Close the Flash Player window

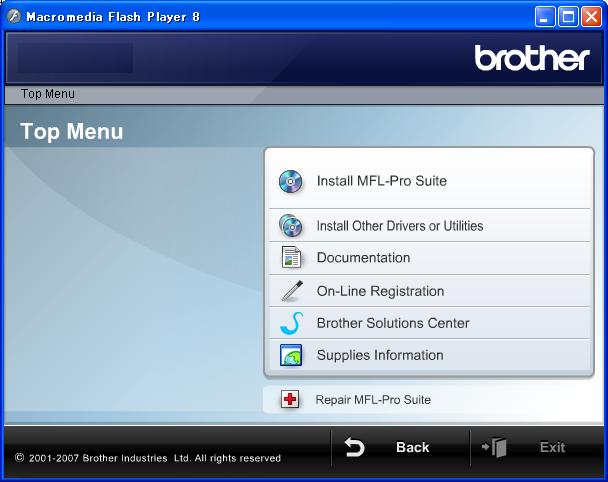pyautogui.click(x=591, y=17)
